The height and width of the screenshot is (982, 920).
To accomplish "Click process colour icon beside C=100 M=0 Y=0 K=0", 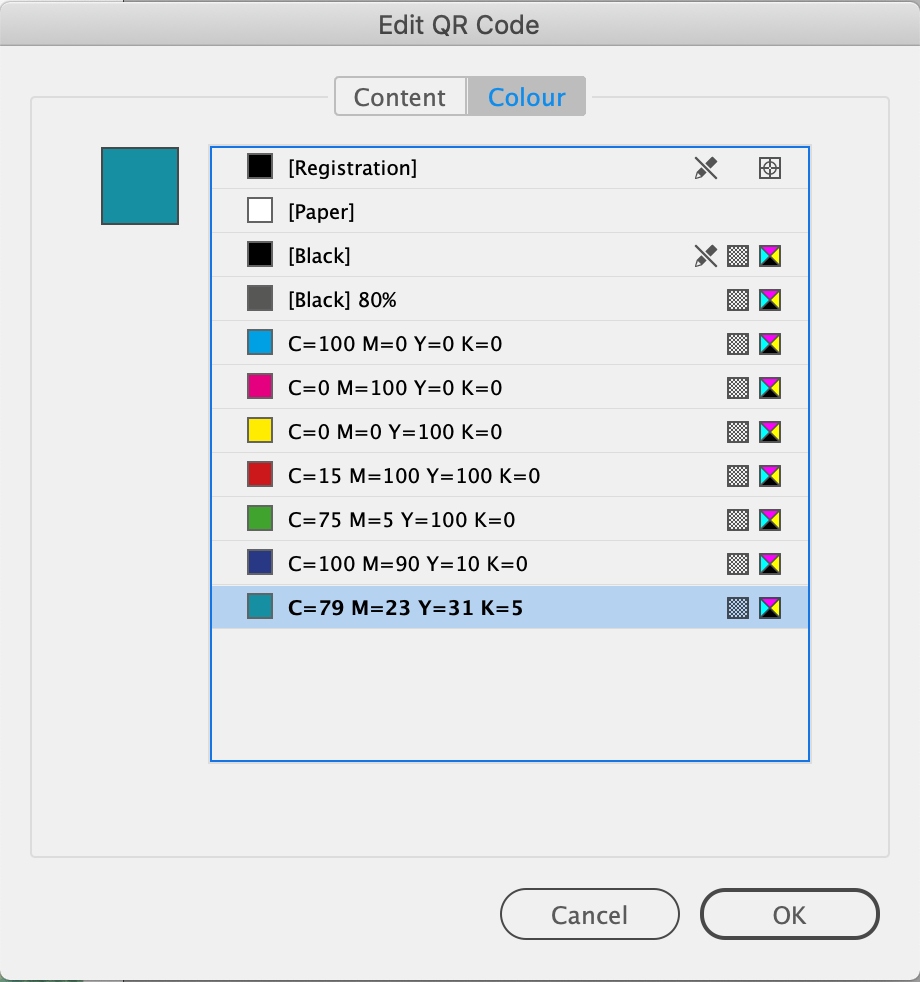I will (x=738, y=344).
